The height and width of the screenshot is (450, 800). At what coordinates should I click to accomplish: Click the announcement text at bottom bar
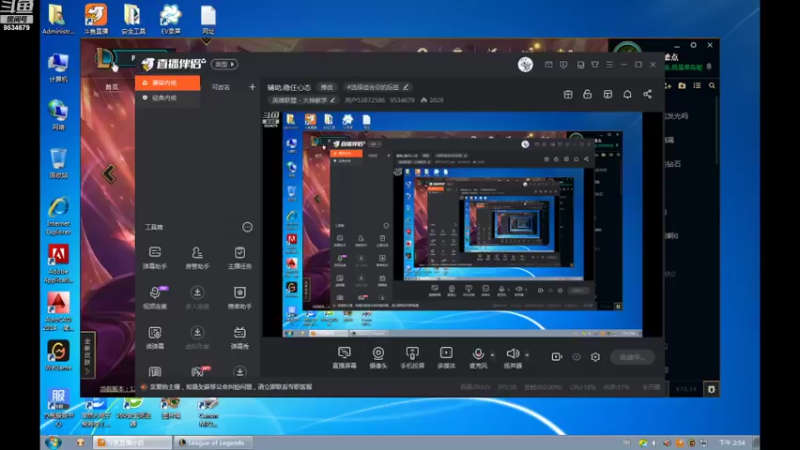(231, 387)
